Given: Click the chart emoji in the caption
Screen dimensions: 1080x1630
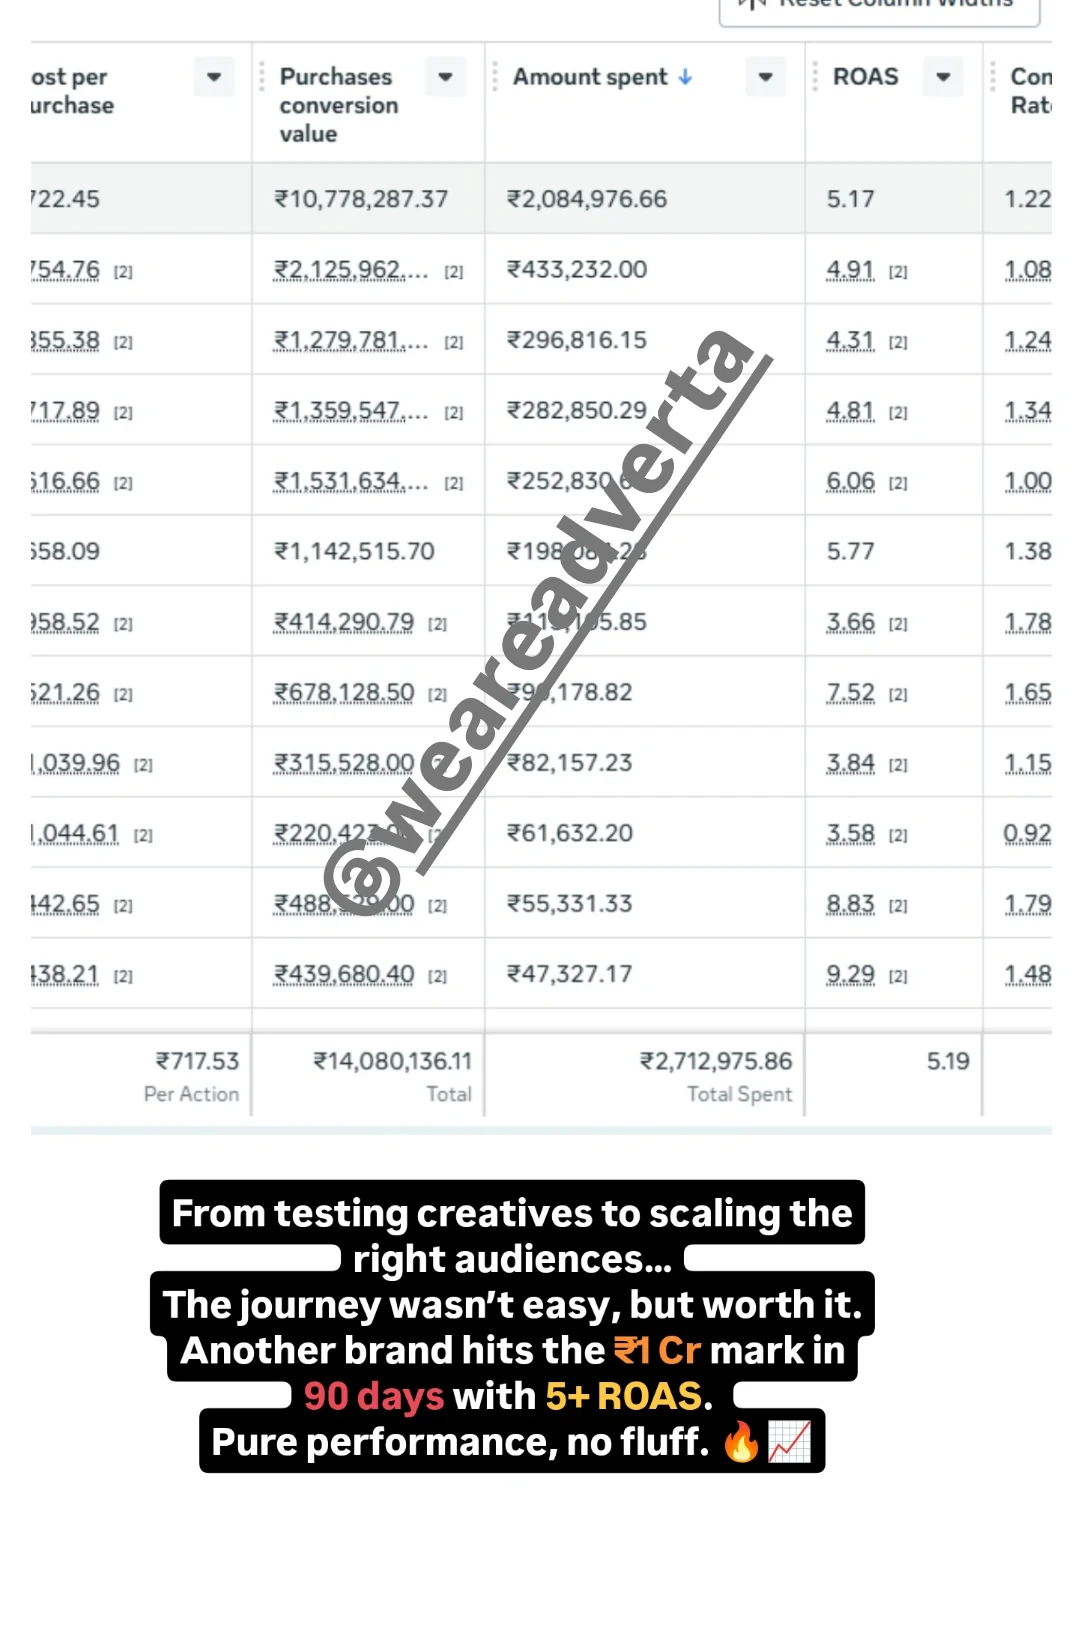Looking at the screenshot, I should pos(790,1442).
